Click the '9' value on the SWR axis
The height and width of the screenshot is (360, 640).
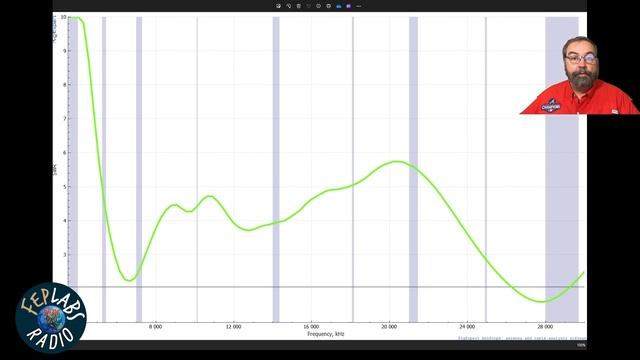coord(64,51)
